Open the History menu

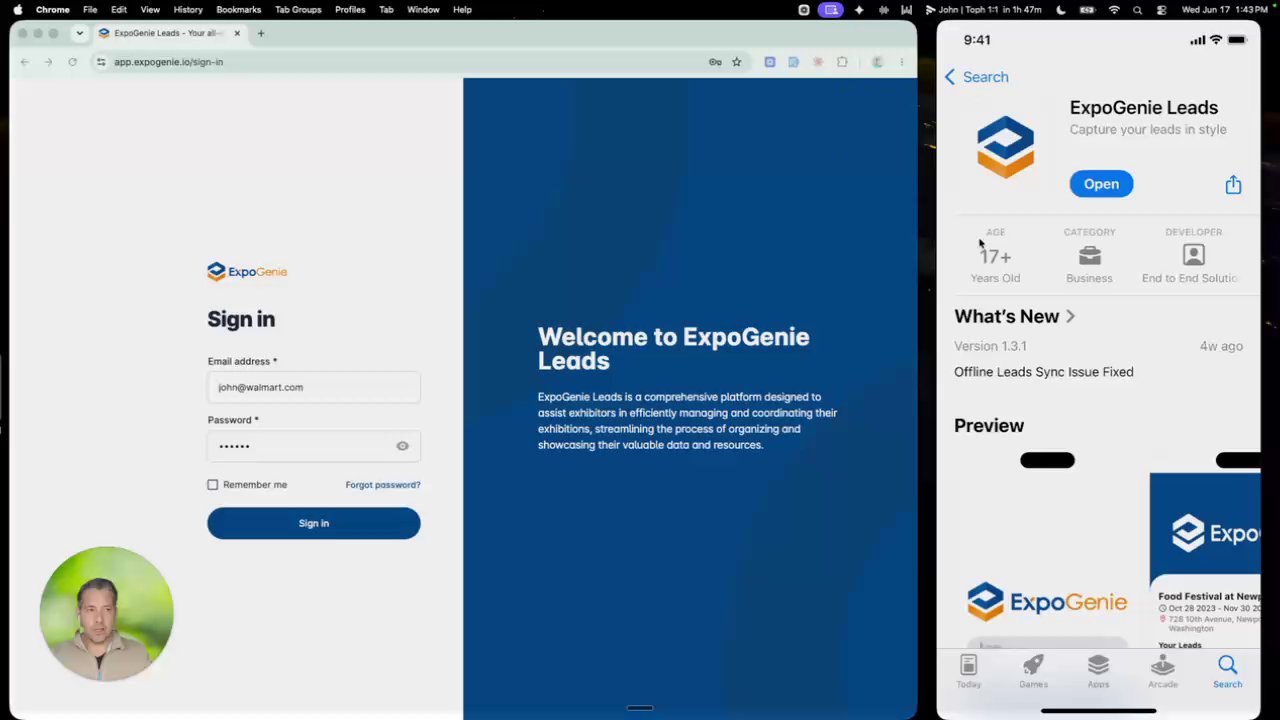188,10
